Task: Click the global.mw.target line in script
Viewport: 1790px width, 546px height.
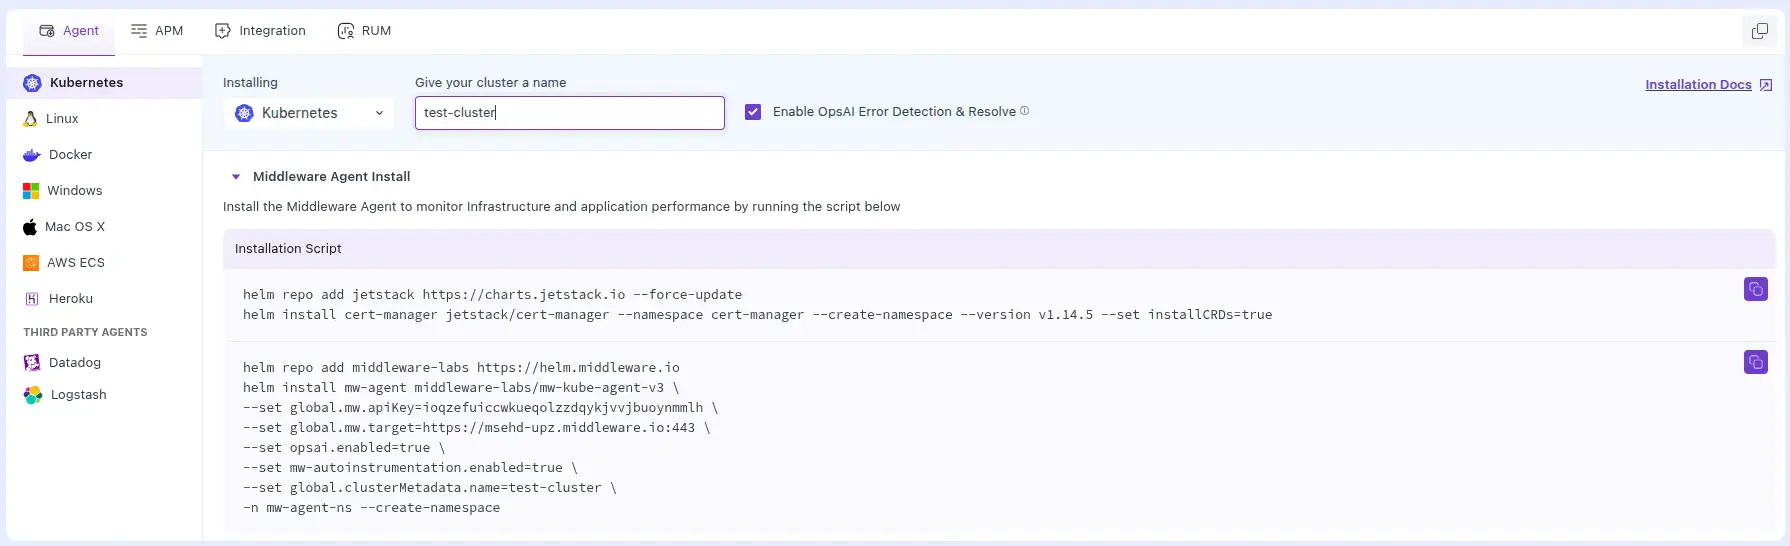Action: [x=476, y=428]
